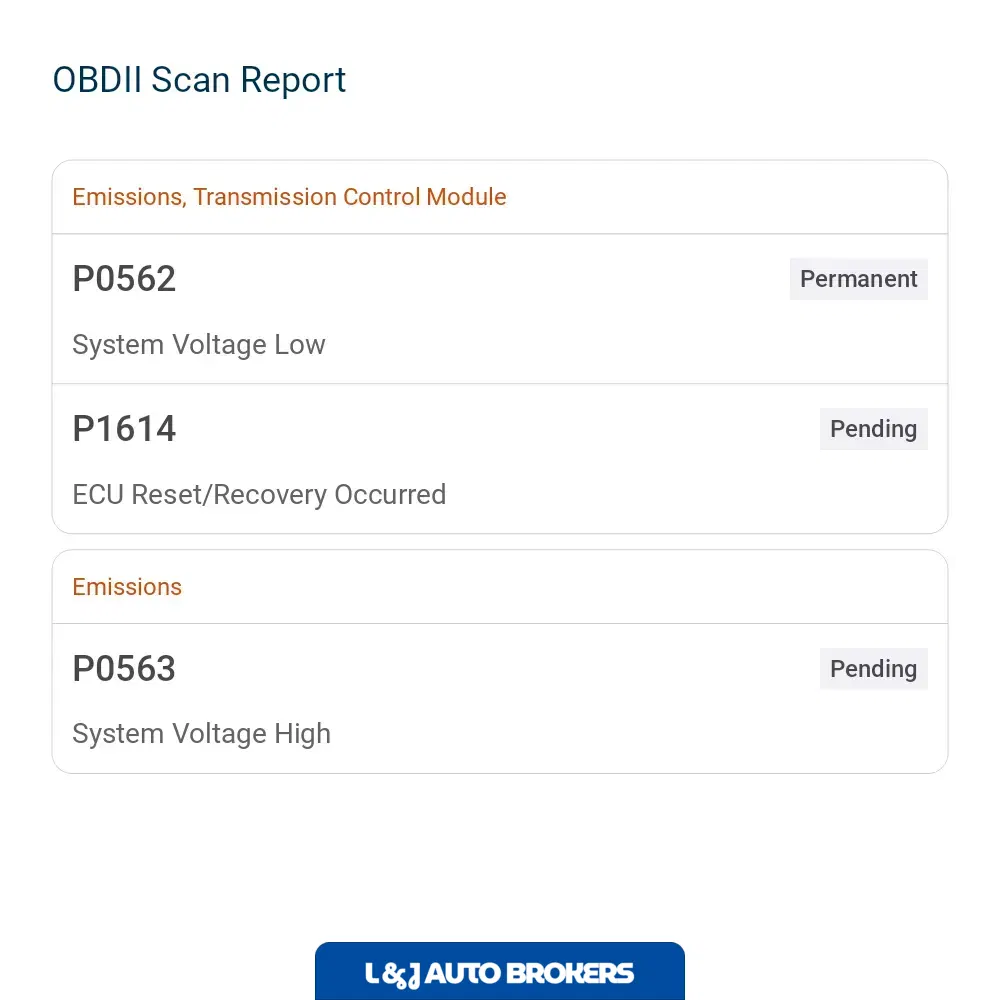Click the System Voltage Low description
1000x1000 pixels.
point(198,345)
